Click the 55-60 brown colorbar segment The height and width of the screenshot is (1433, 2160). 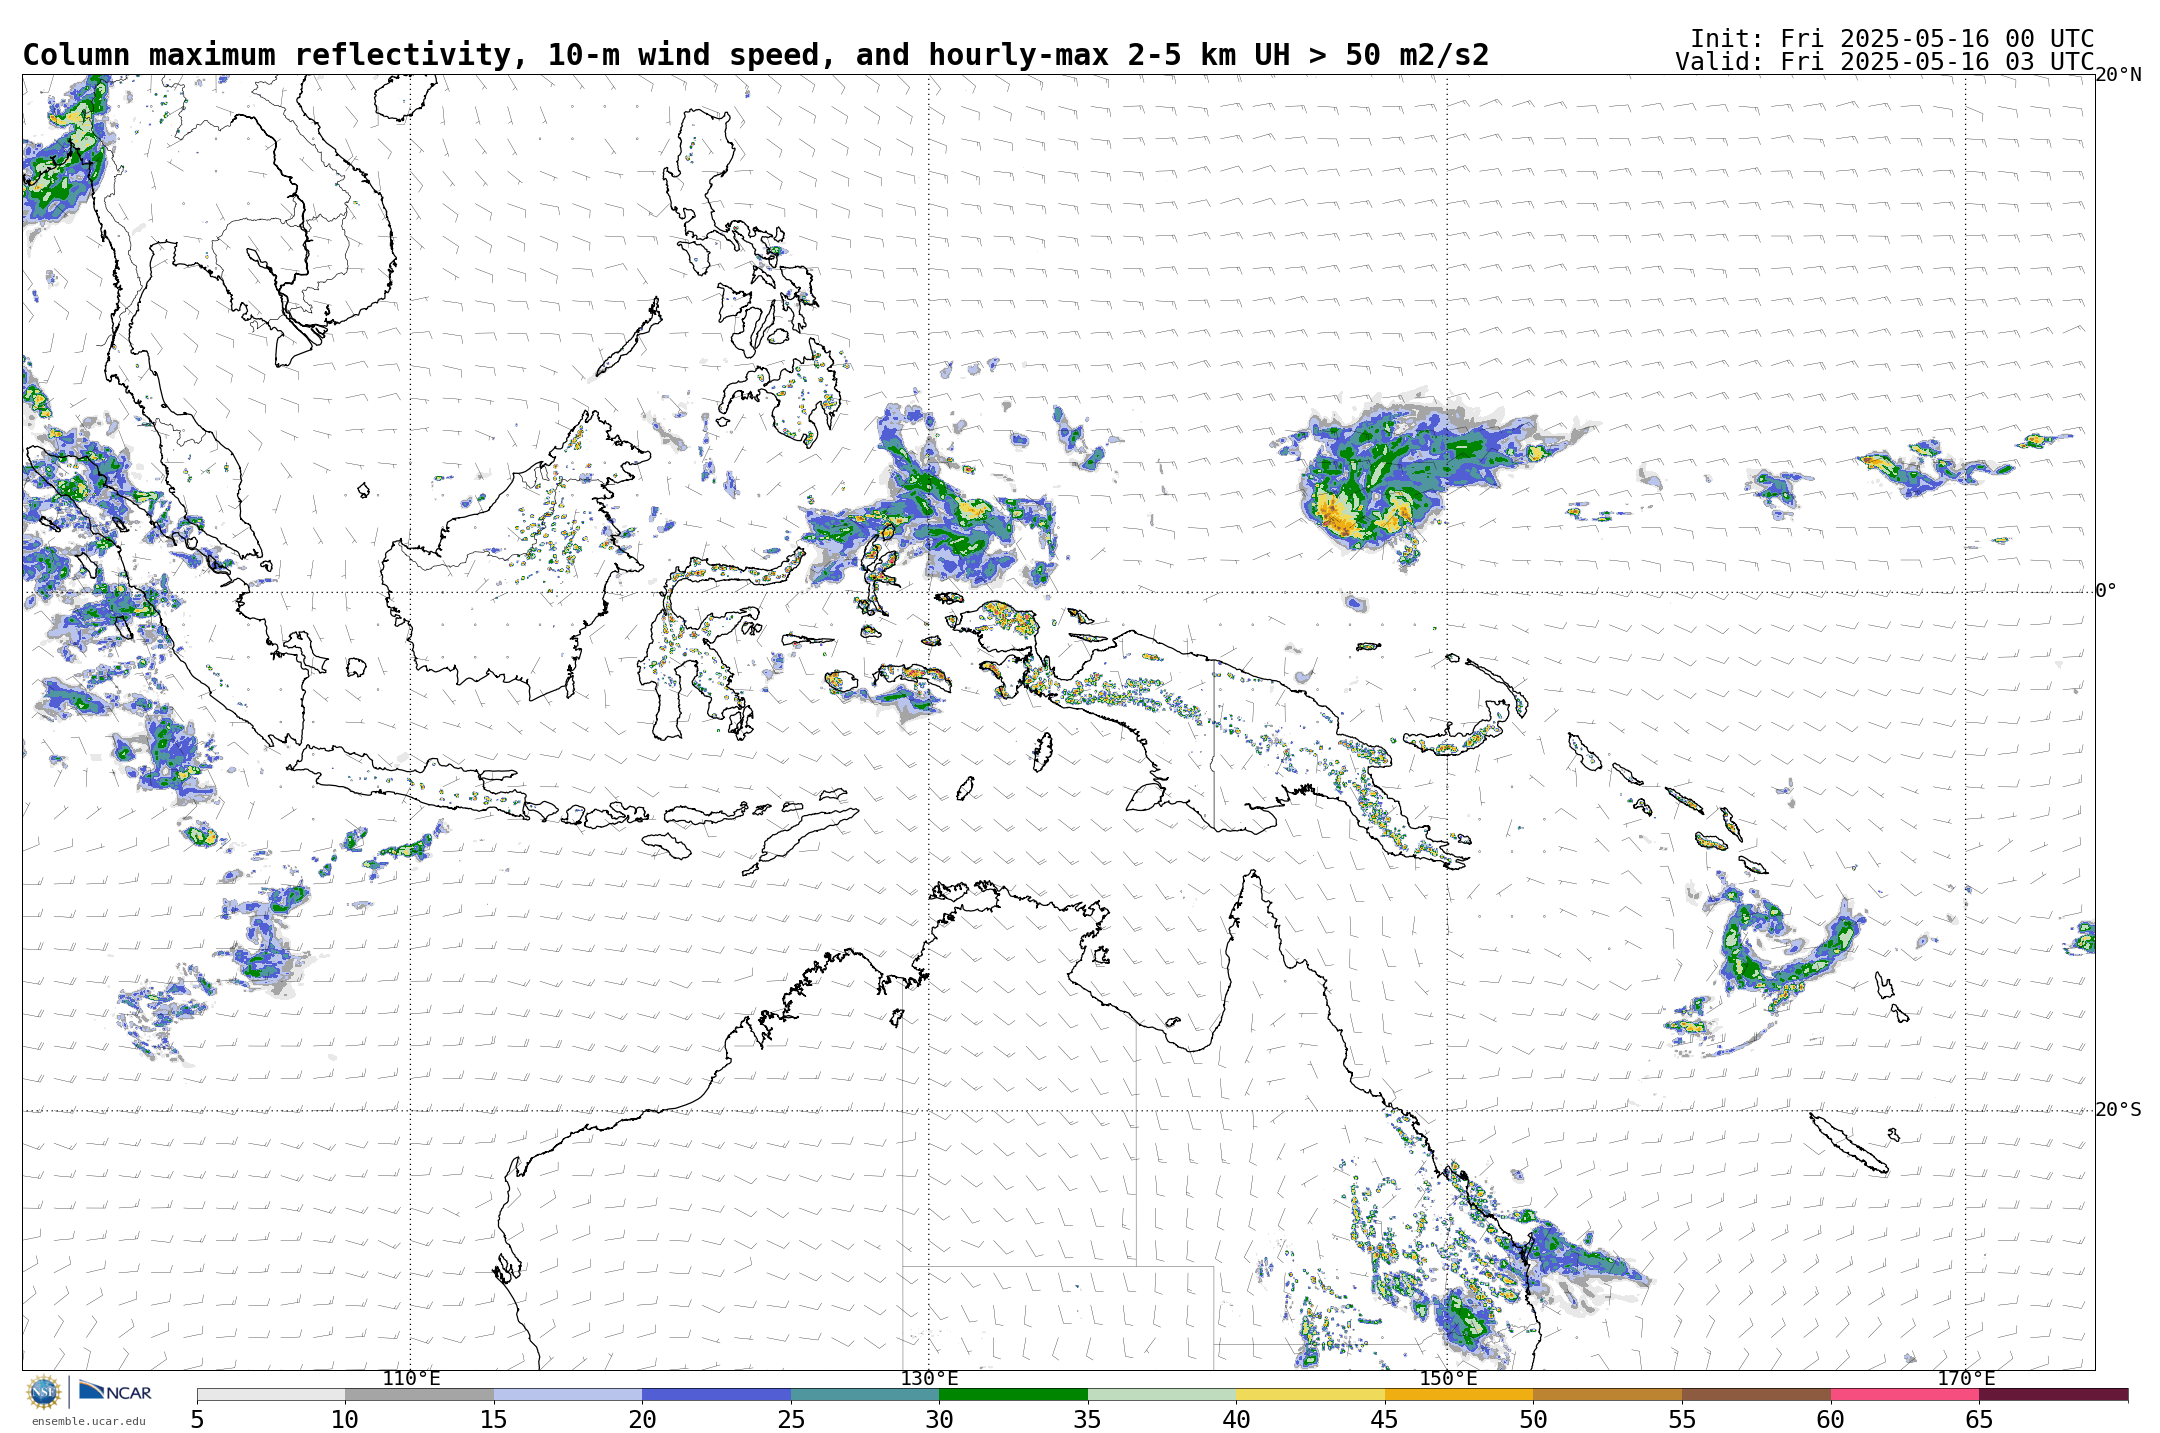(1756, 1394)
